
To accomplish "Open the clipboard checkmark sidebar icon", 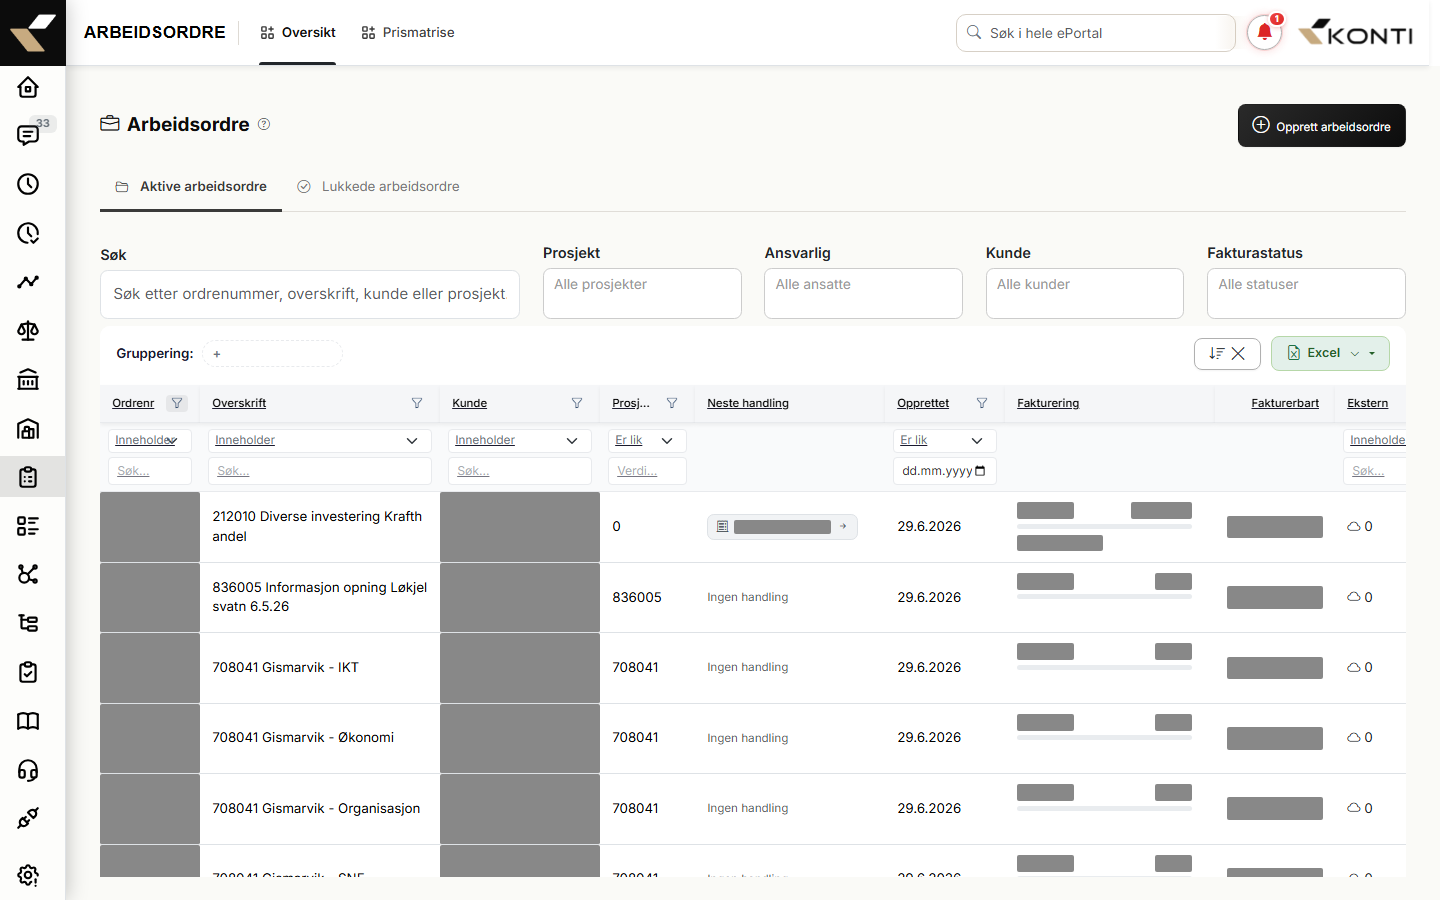I will 28,672.
